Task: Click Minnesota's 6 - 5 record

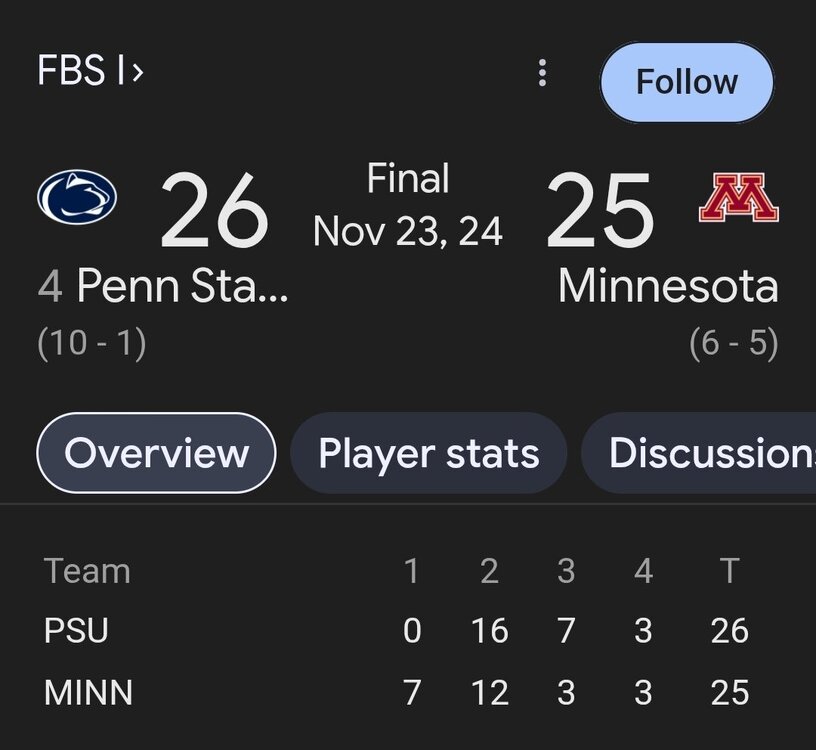Action: pyautogui.click(x=734, y=344)
